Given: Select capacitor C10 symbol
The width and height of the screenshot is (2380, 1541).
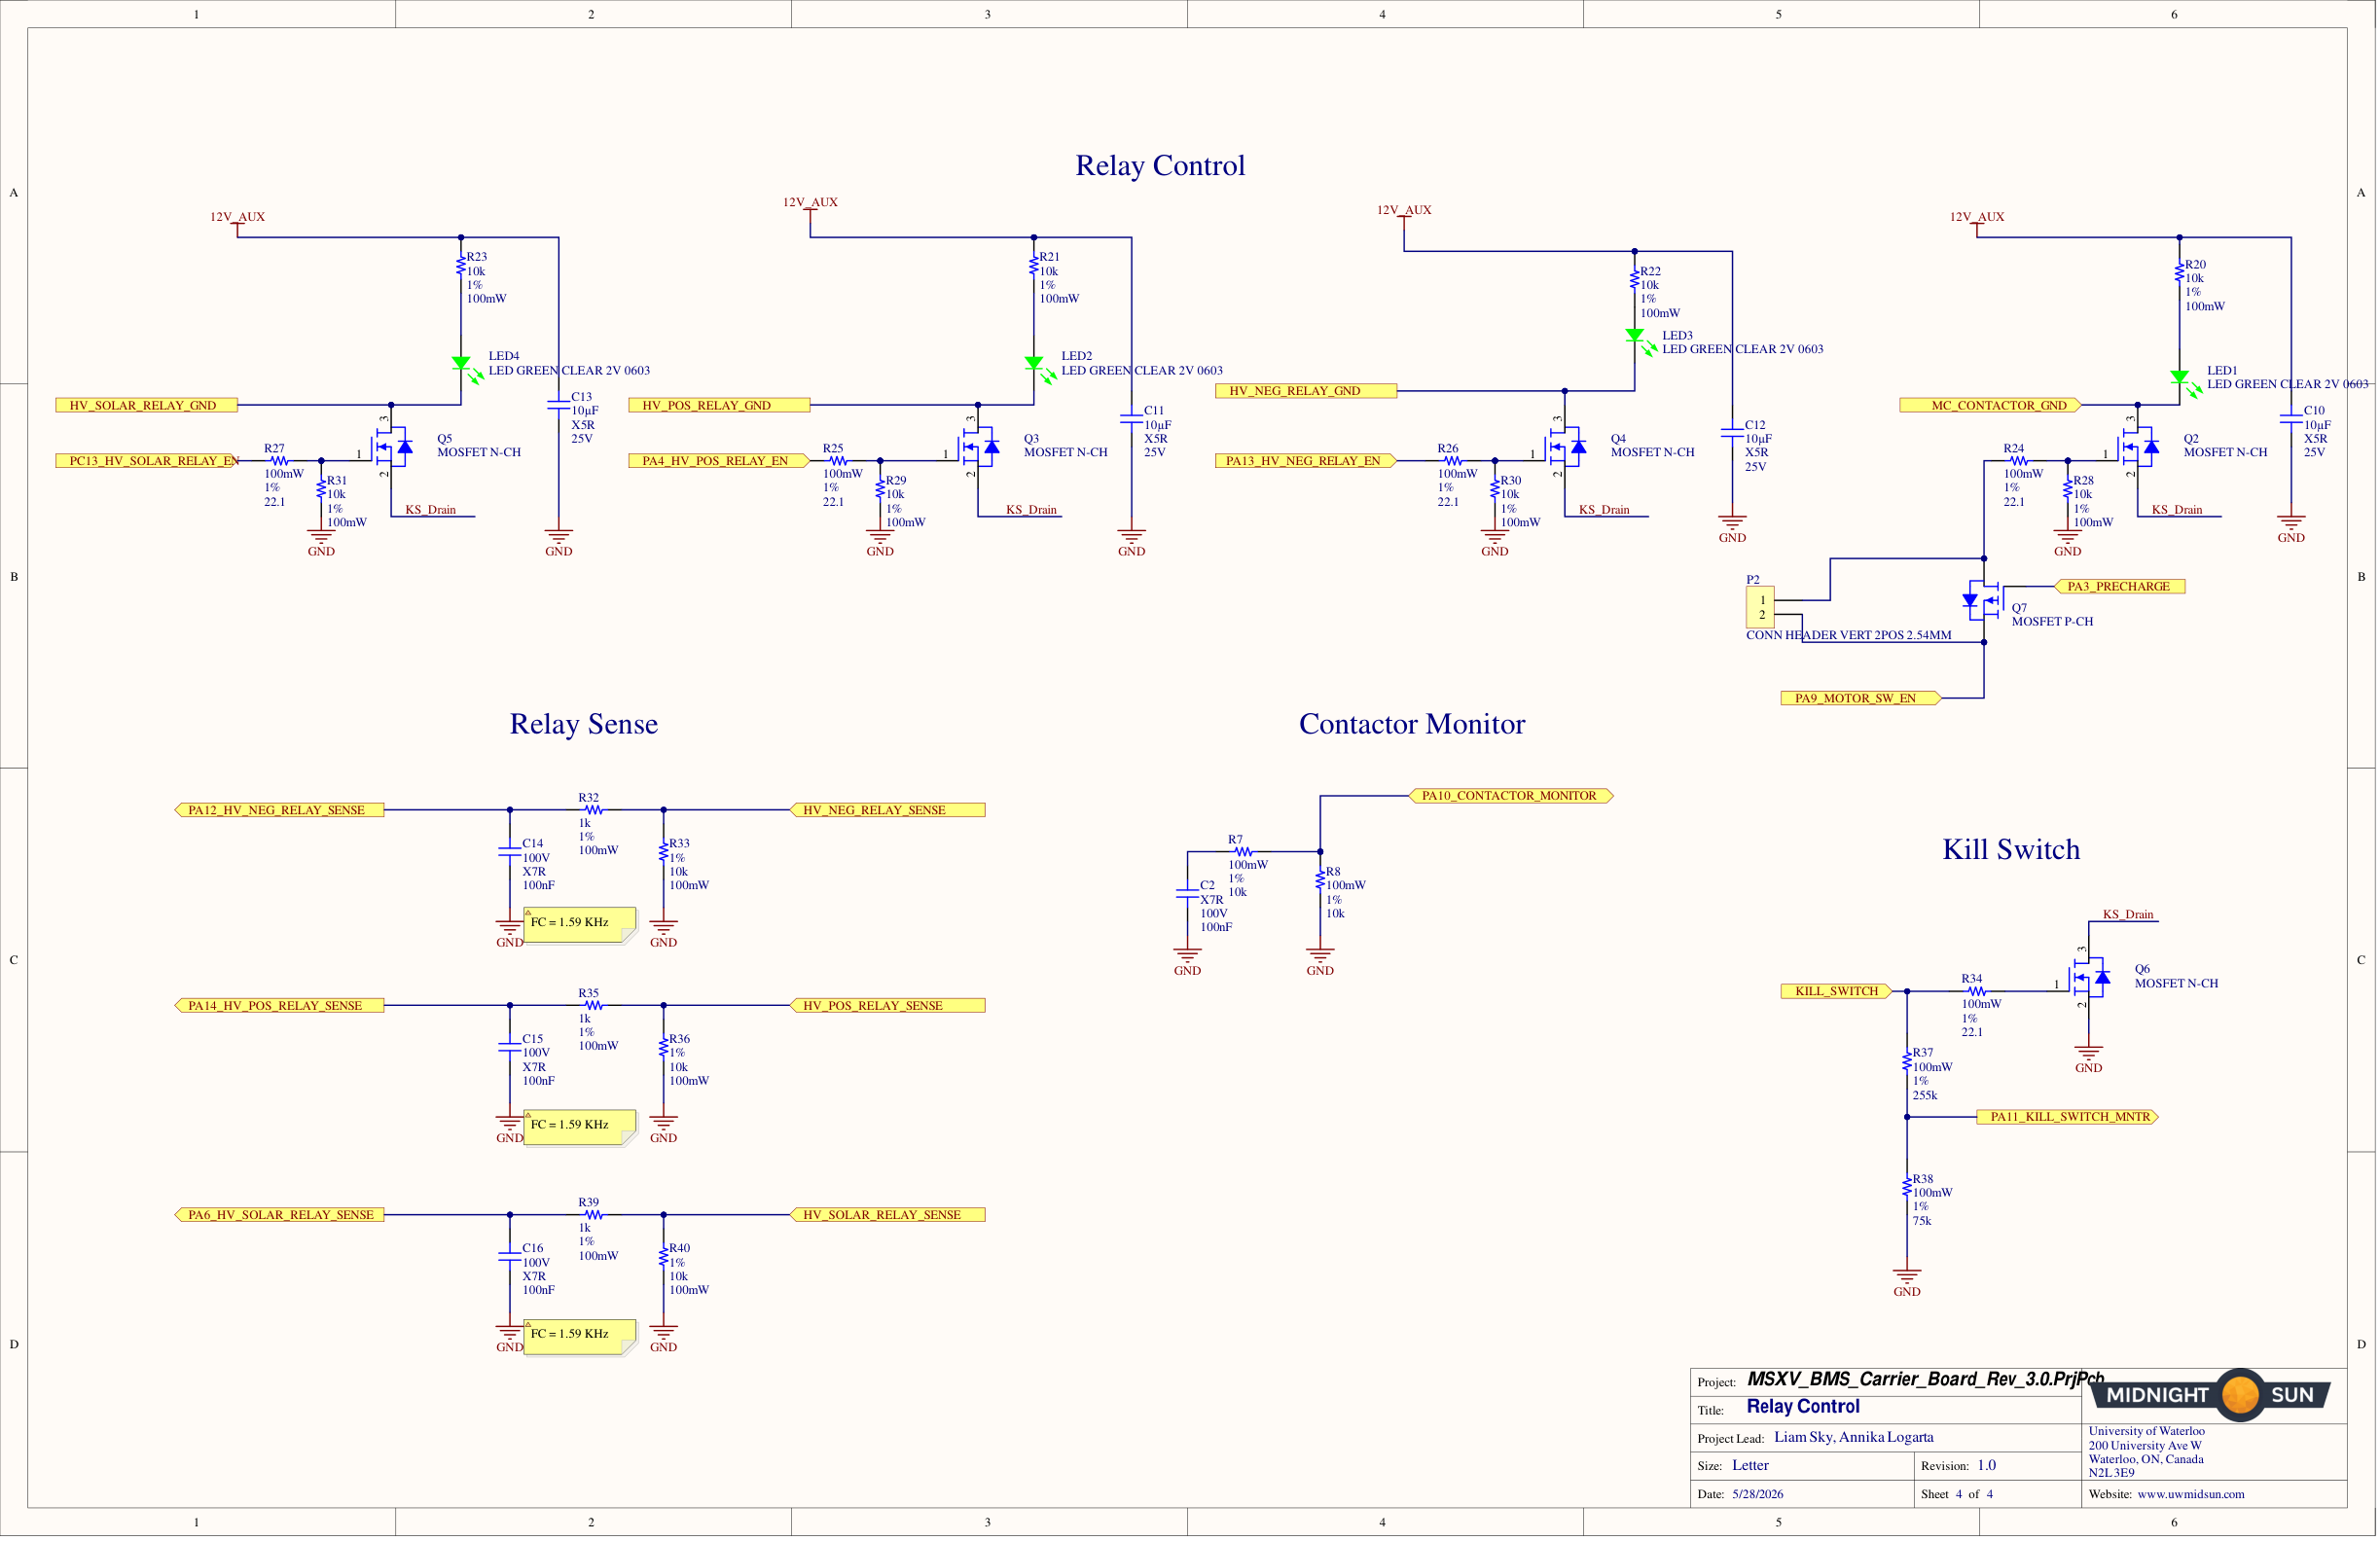Looking at the screenshot, I should tap(2291, 418).
